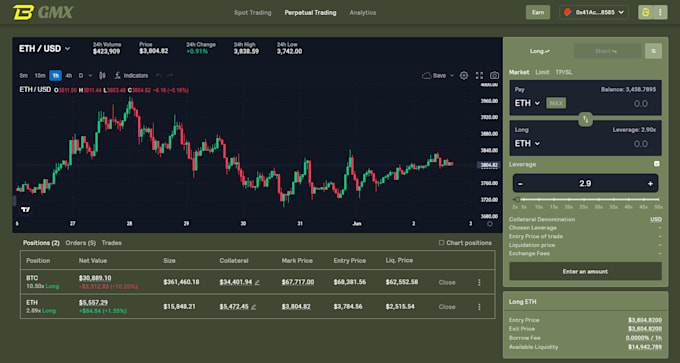
Task: Increase leverage with the plus button
Action: click(650, 184)
